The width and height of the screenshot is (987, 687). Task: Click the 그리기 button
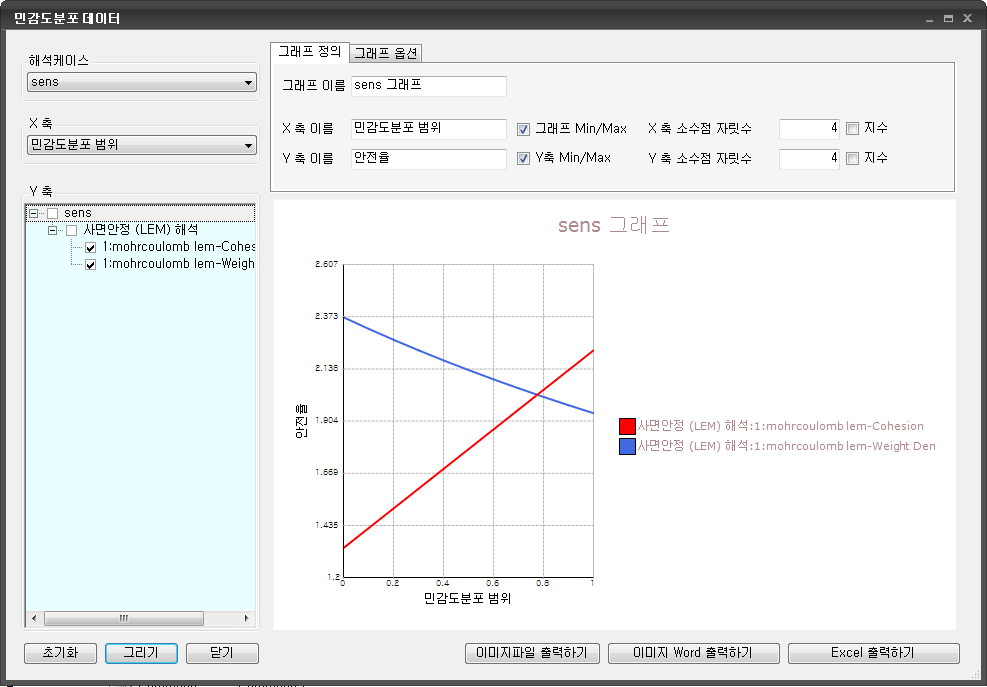(x=141, y=653)
